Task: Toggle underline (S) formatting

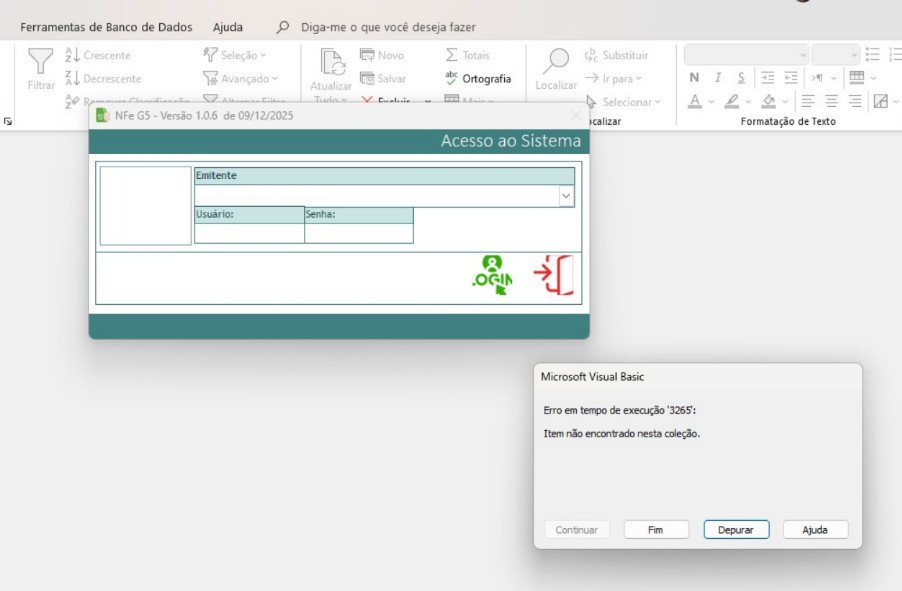Action: [741, 78]
